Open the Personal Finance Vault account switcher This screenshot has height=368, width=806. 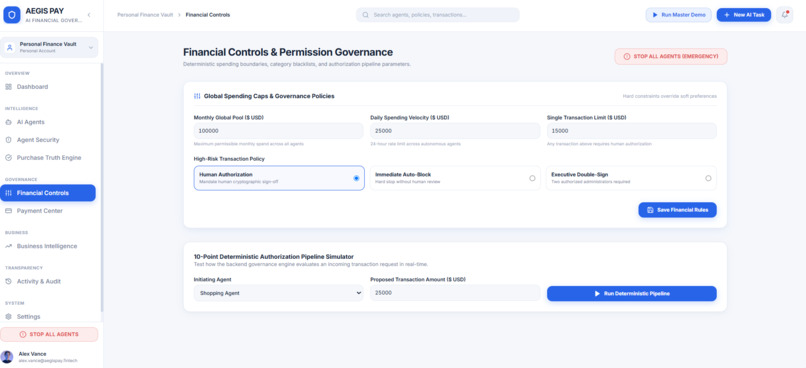49,47
